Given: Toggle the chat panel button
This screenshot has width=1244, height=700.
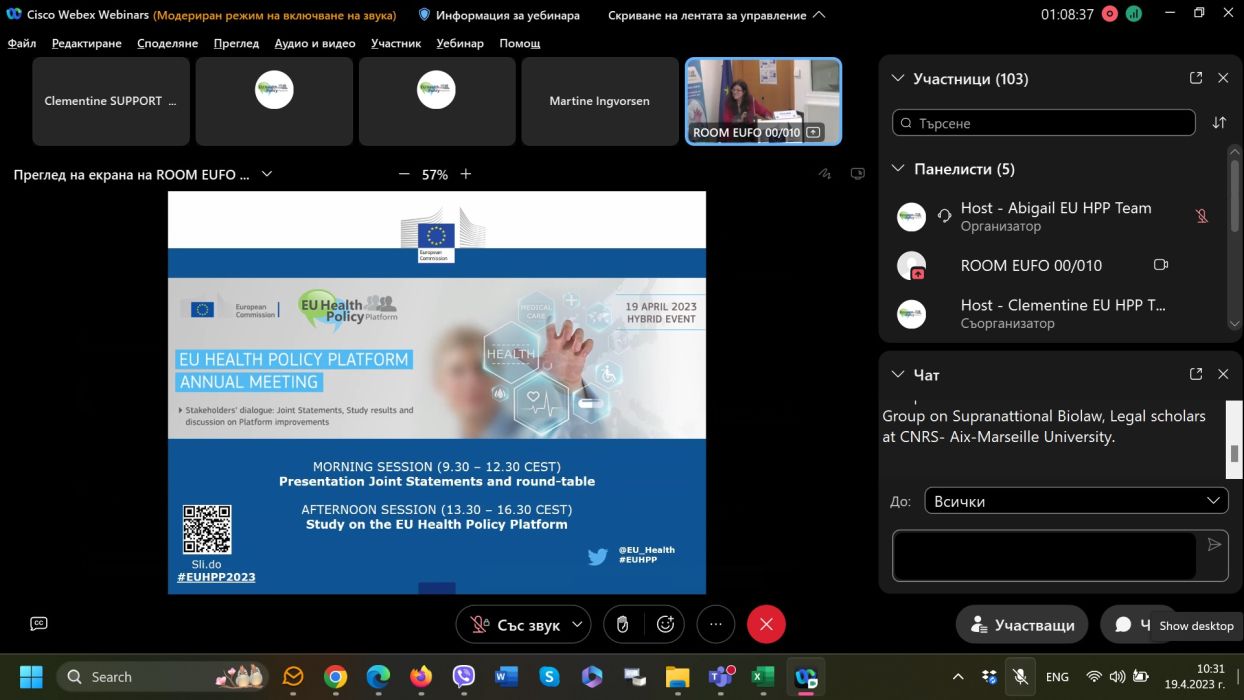Looking at the screenshot, I should pos(1134,625).
